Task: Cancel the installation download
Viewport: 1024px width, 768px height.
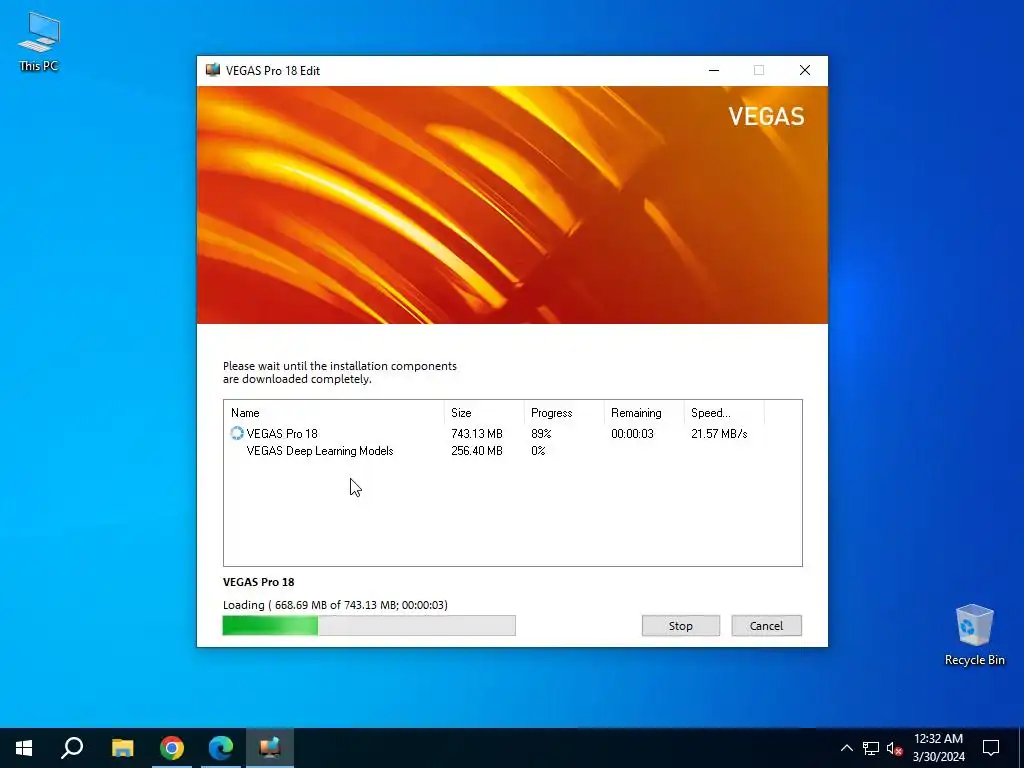Action: pyautogui.click(x=766, y=626)
